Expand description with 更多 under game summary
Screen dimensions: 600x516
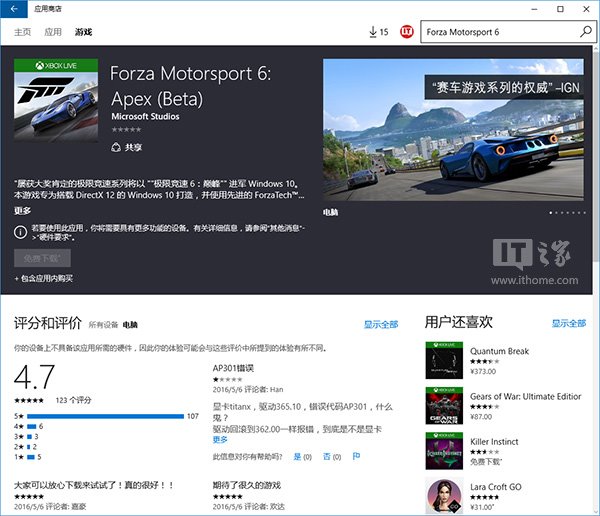pos(22,211)
